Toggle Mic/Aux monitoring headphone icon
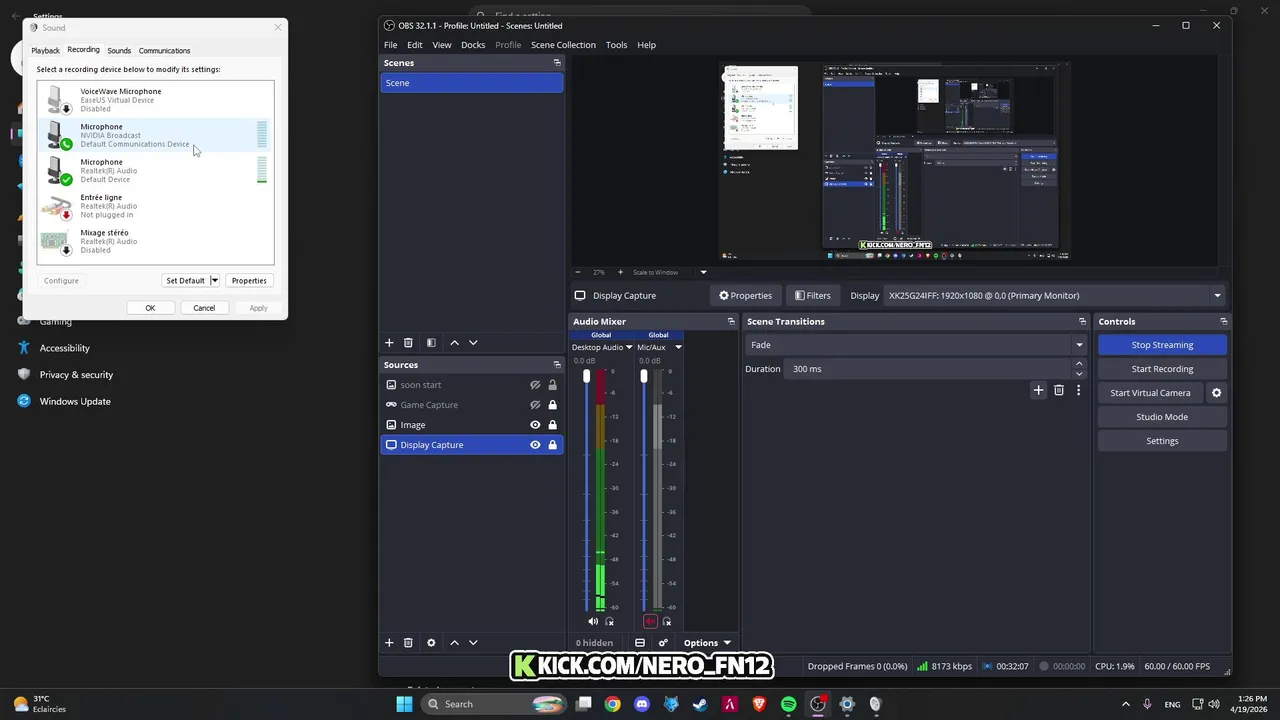This screenshot has width=1280, height=720. (x=667, y=622)
